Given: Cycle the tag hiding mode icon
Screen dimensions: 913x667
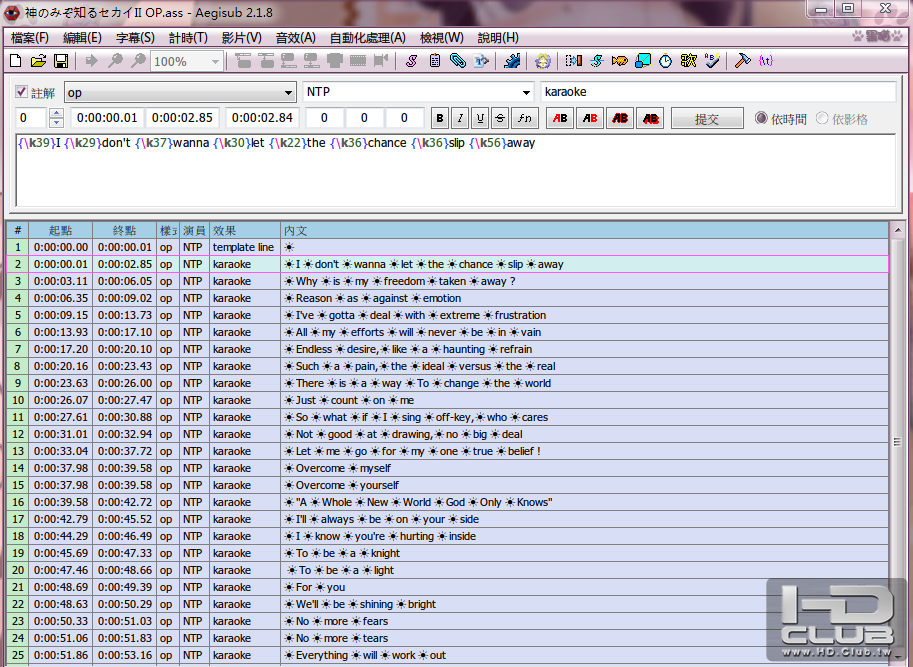Looking at the screenshot, I should [766, 61].
